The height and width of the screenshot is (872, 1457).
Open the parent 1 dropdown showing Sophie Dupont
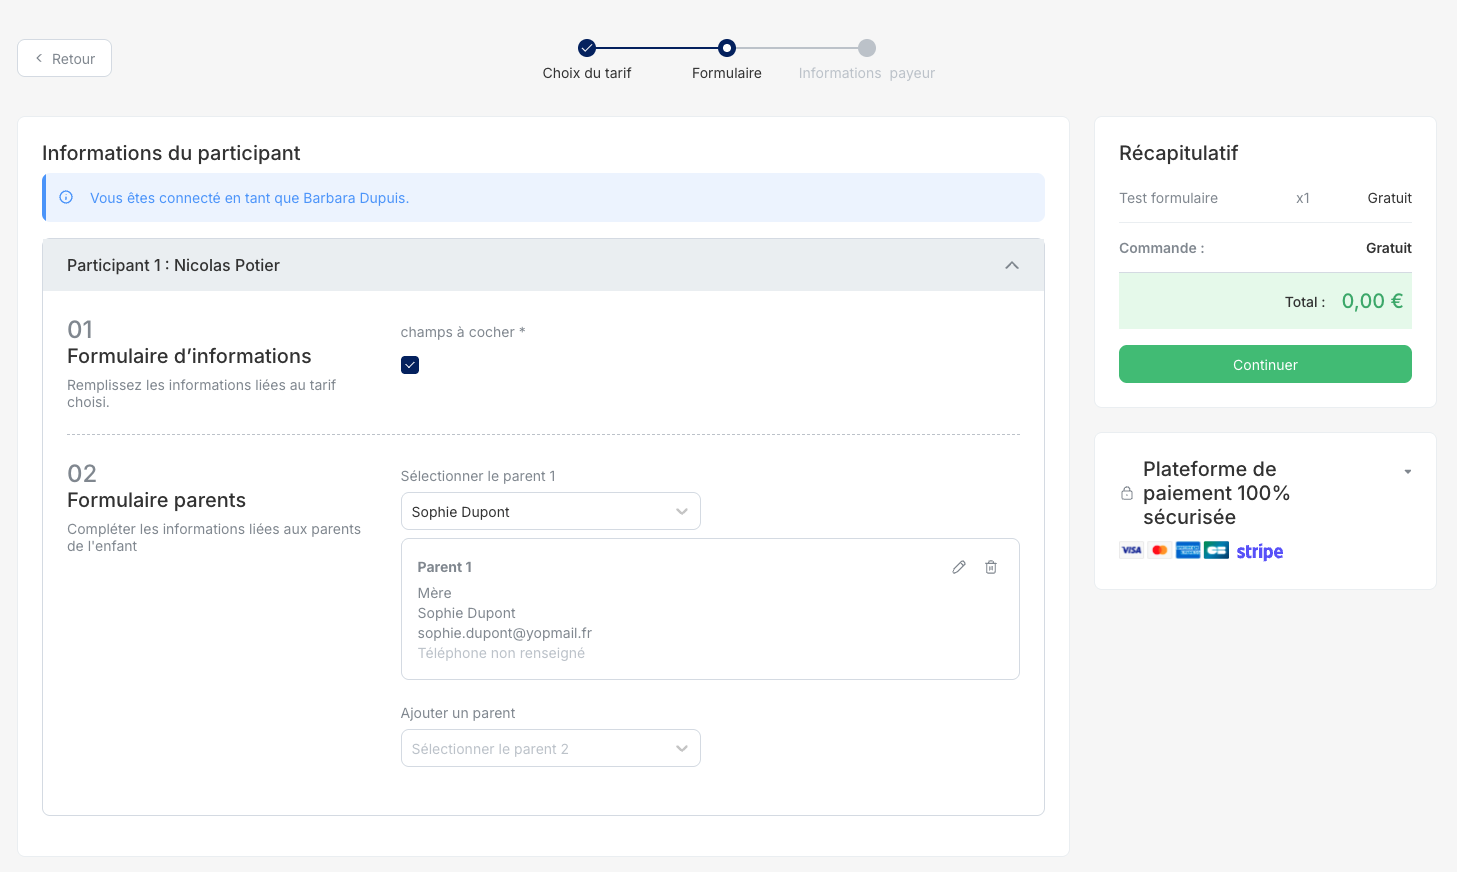[550, 511]
